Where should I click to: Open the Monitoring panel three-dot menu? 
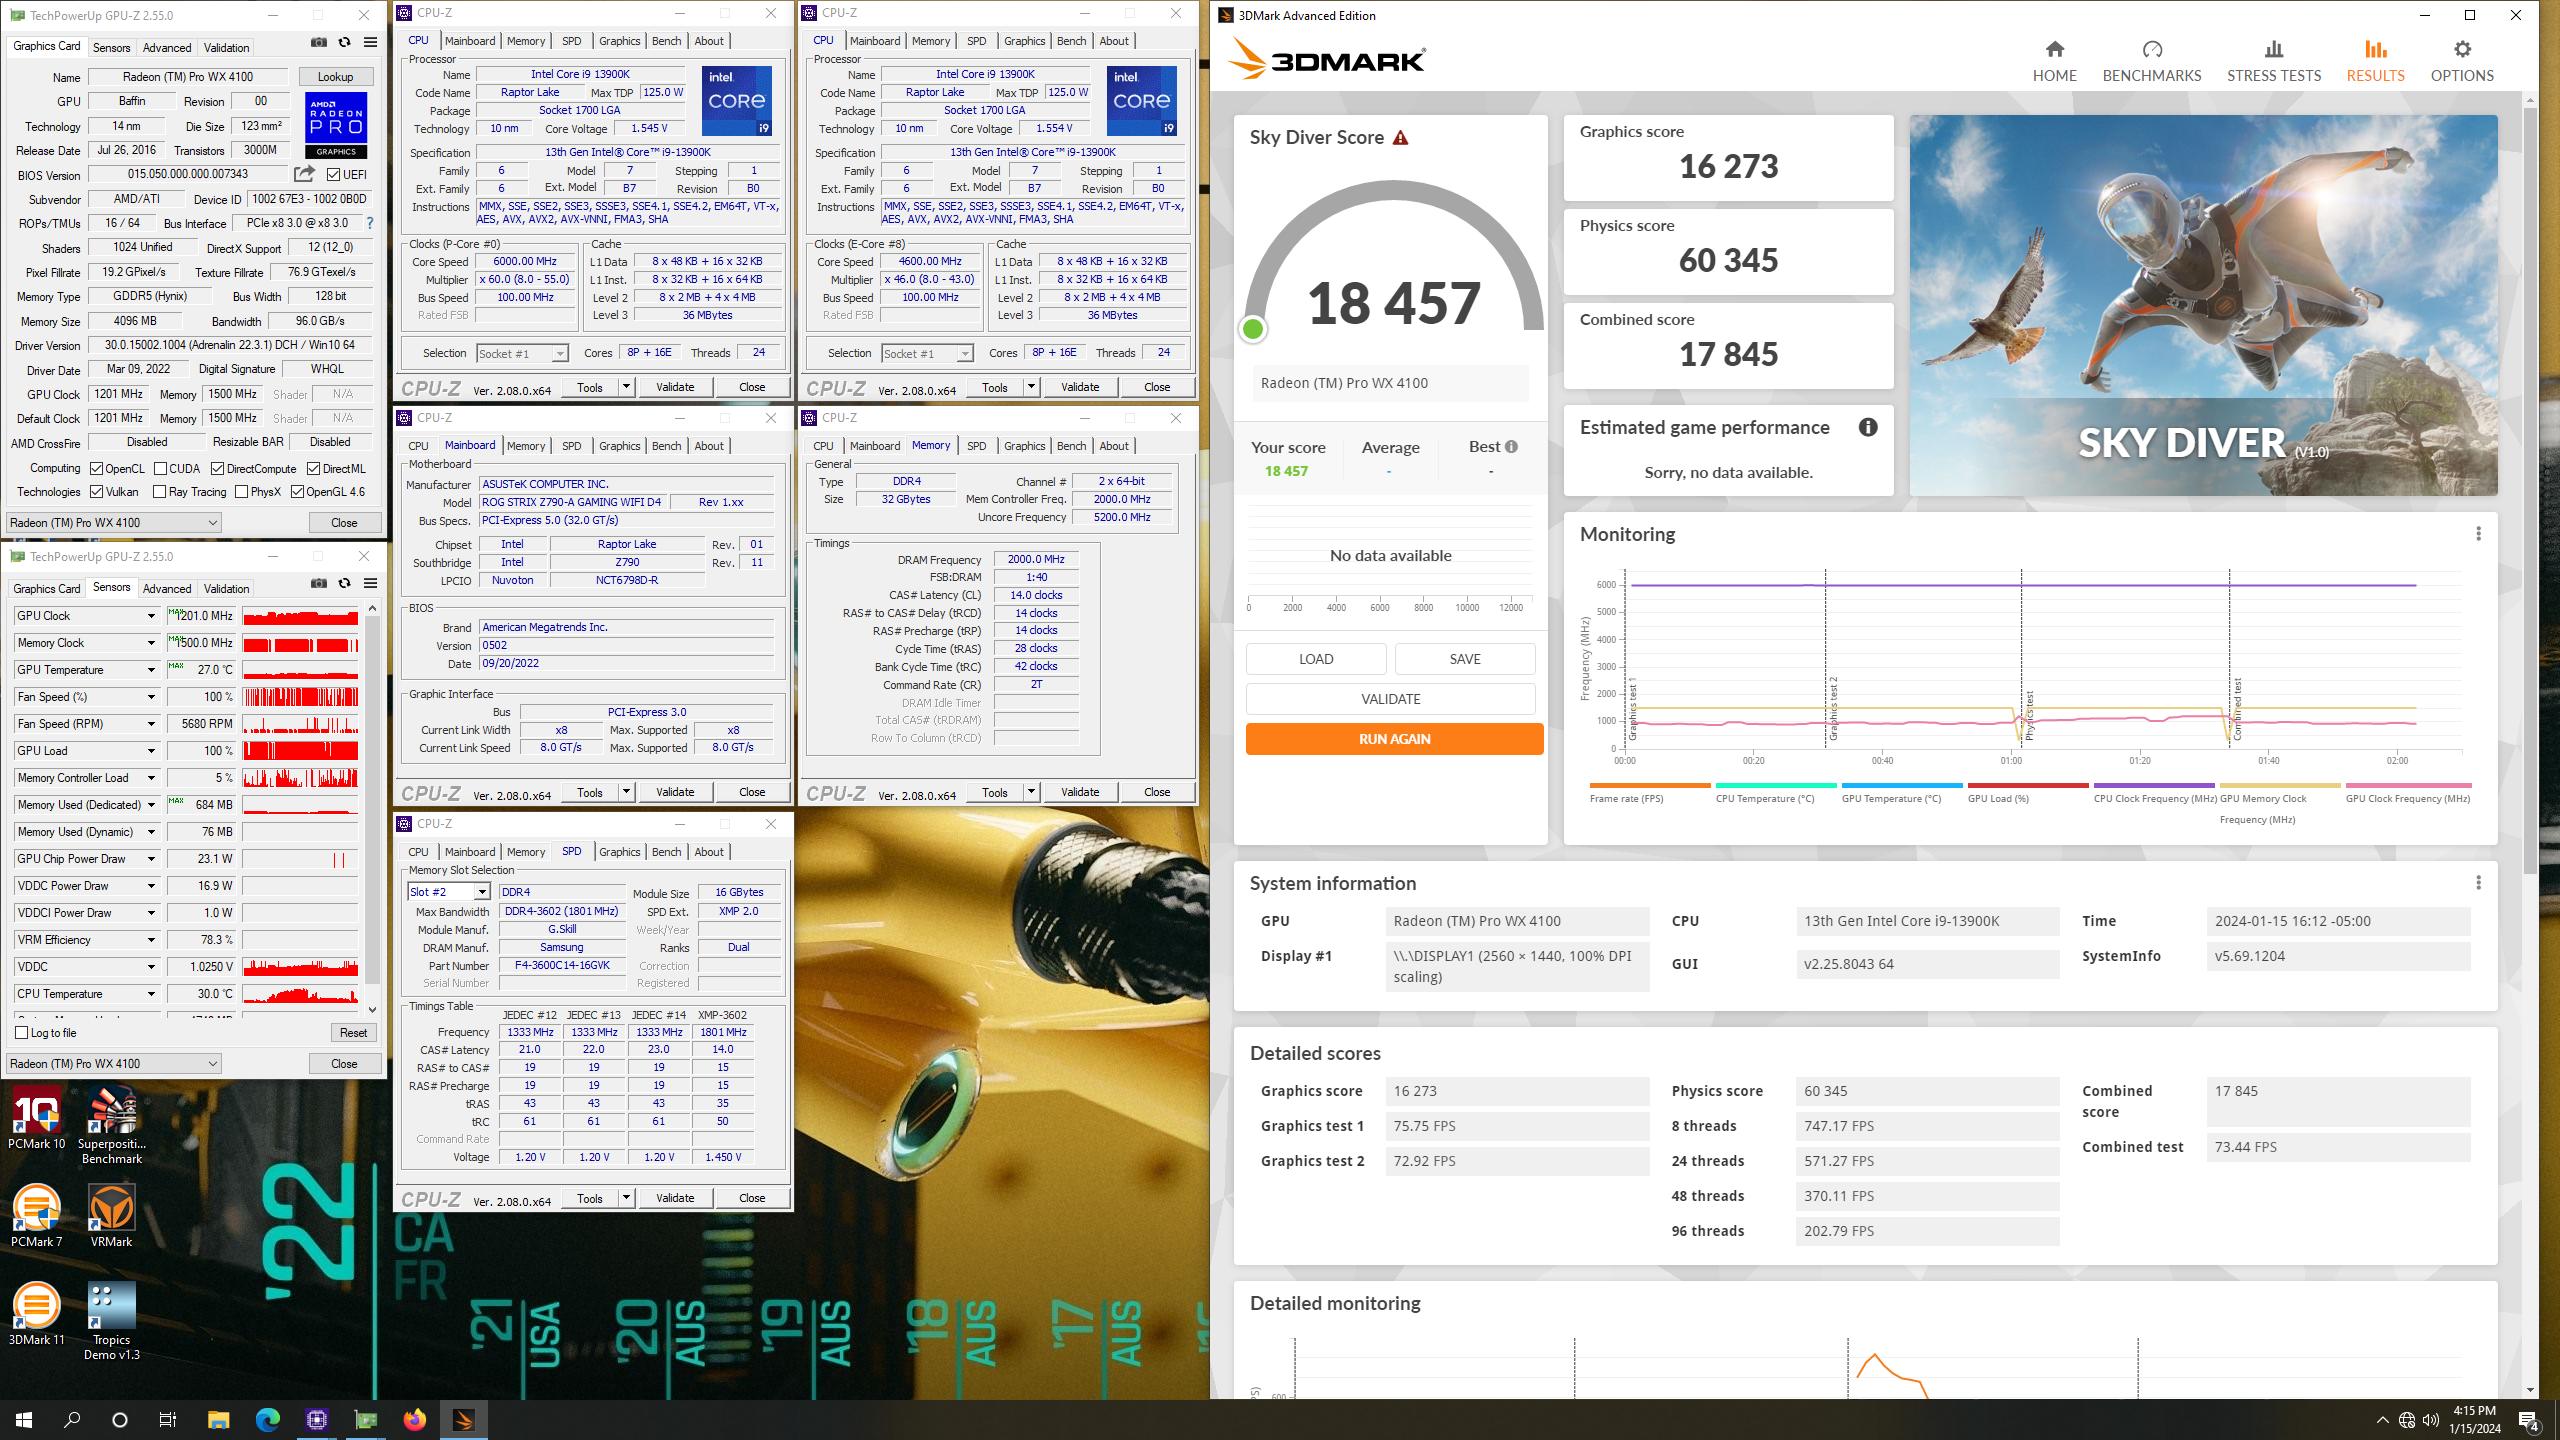2478,534
